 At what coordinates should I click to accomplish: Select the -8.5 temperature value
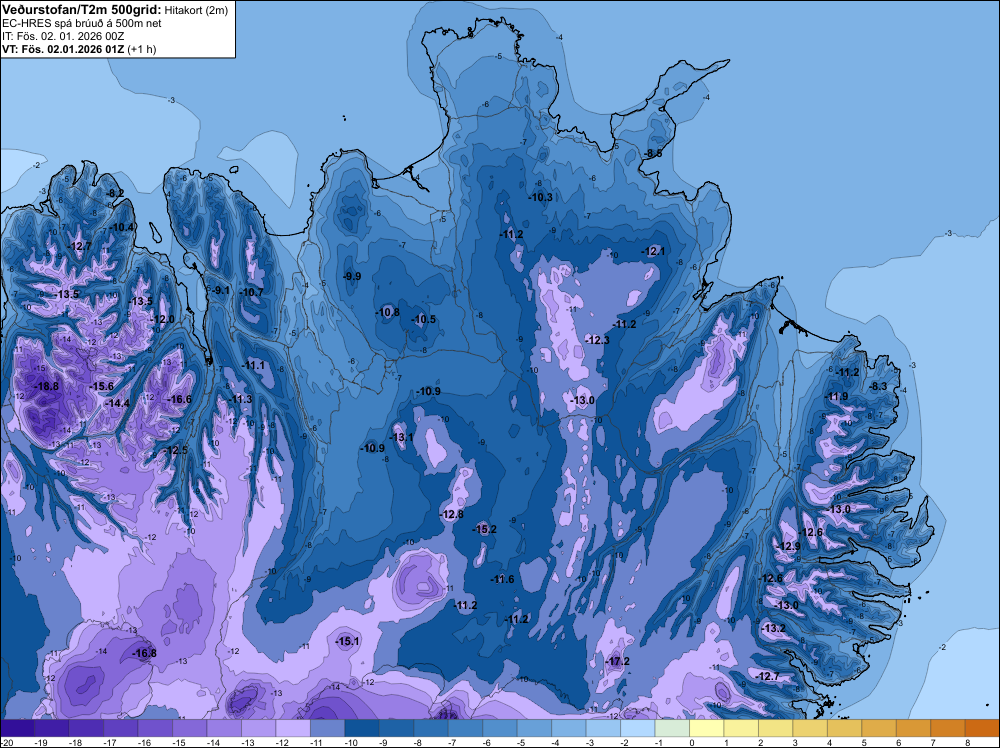[x=653, y=154]
